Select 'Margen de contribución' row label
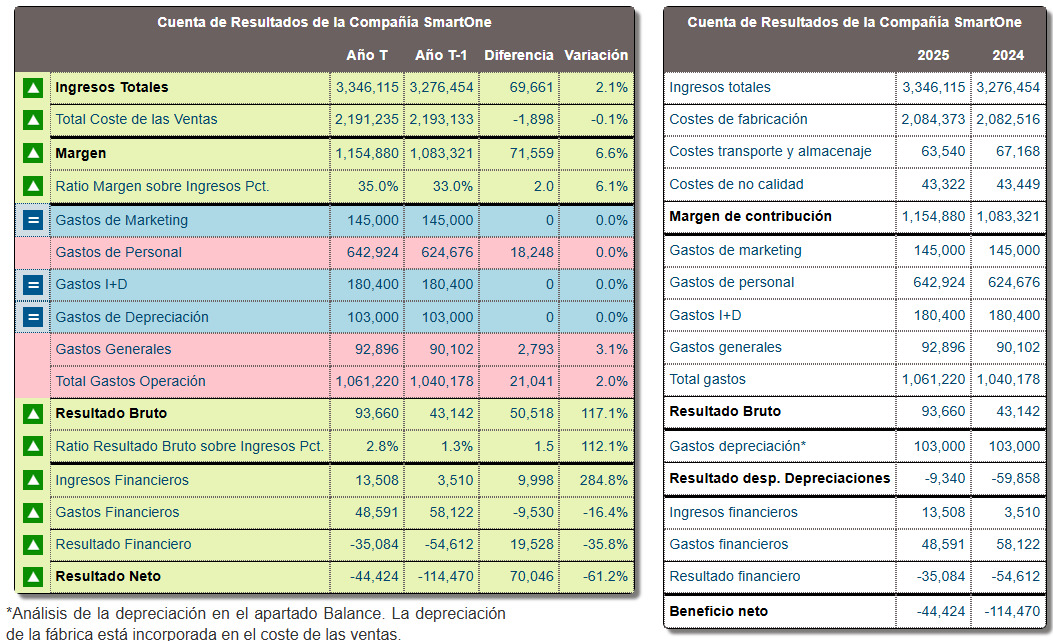The height and width of the screenshot is (641, 1053). pyautogui.click(x=750, y=216)
